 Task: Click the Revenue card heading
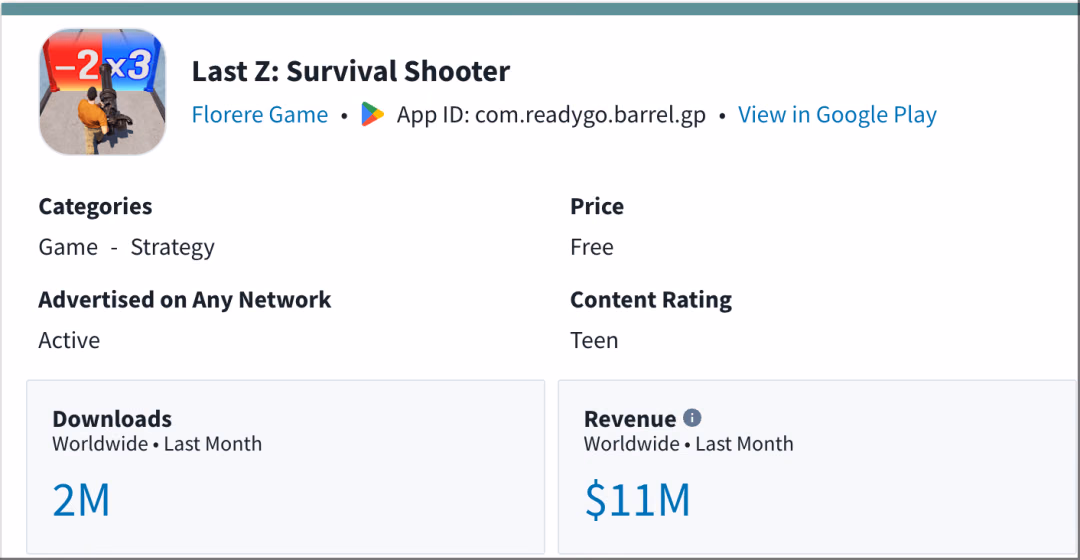(x=630, y=418)
